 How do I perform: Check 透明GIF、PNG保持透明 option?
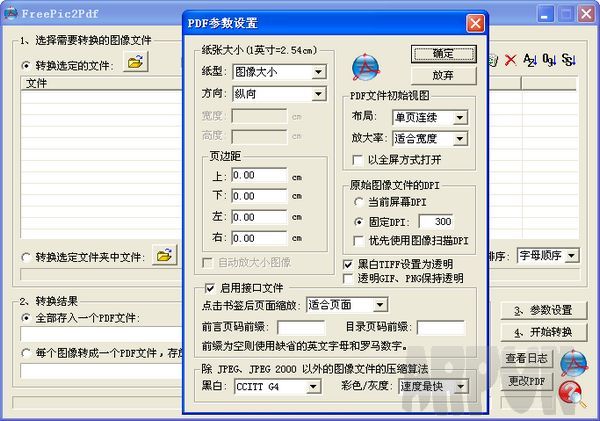click(348, 278)
